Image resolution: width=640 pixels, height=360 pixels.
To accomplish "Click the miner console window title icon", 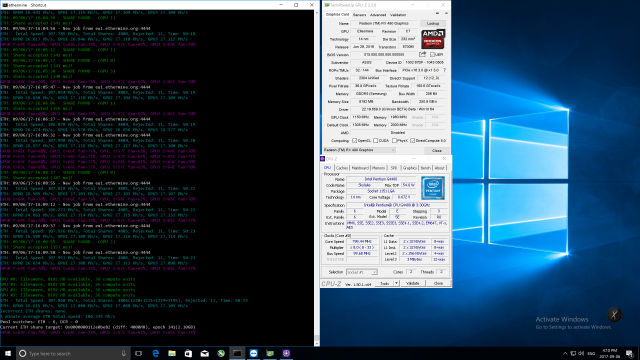I will tap(5, 5).
